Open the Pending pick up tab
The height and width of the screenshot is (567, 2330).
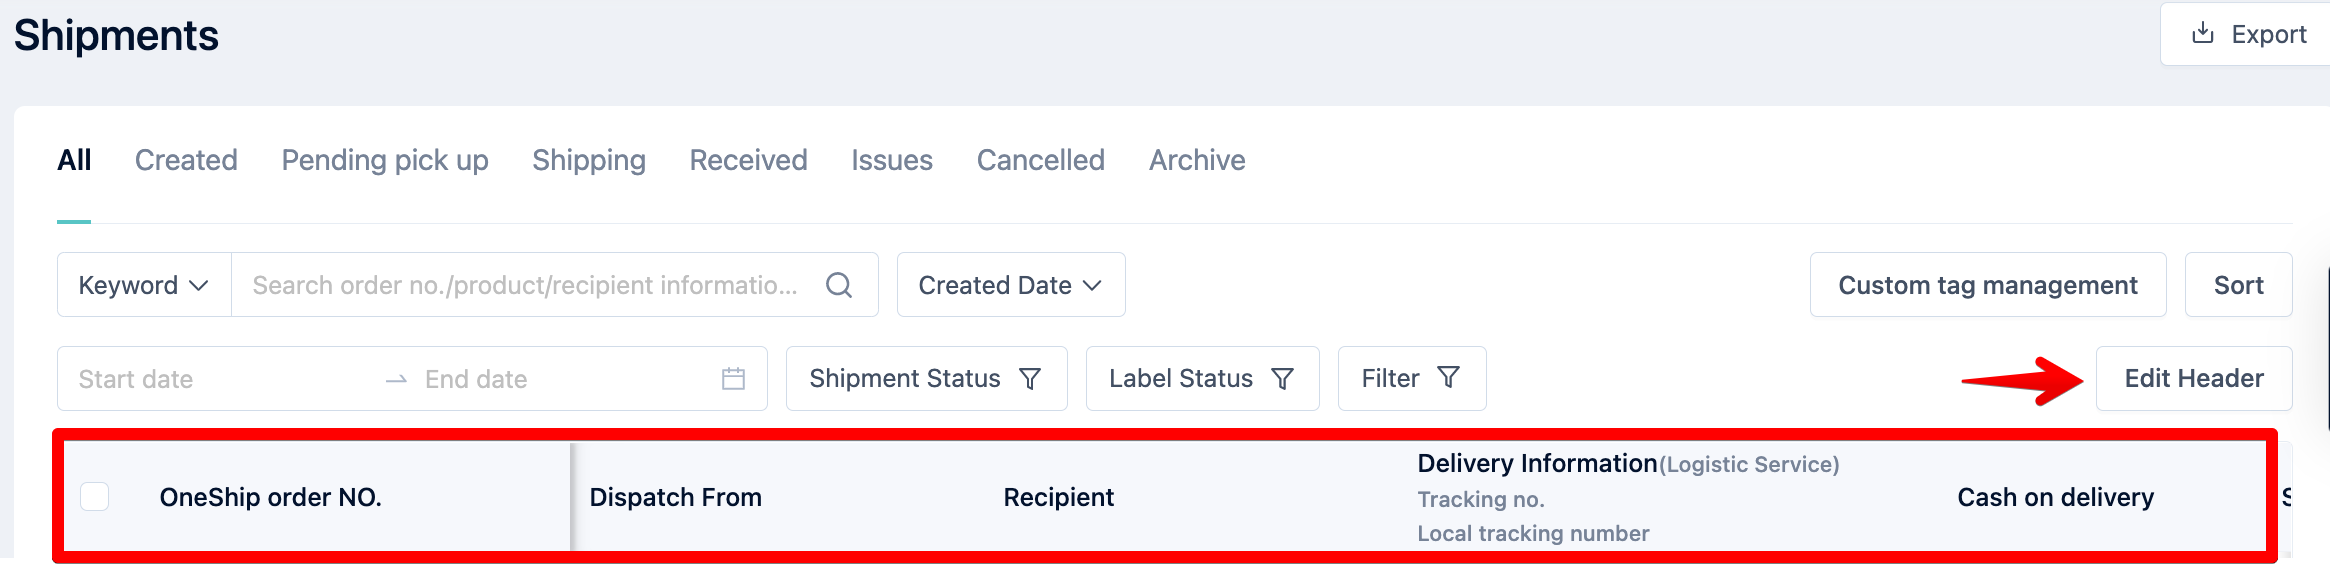pos(385,160)
